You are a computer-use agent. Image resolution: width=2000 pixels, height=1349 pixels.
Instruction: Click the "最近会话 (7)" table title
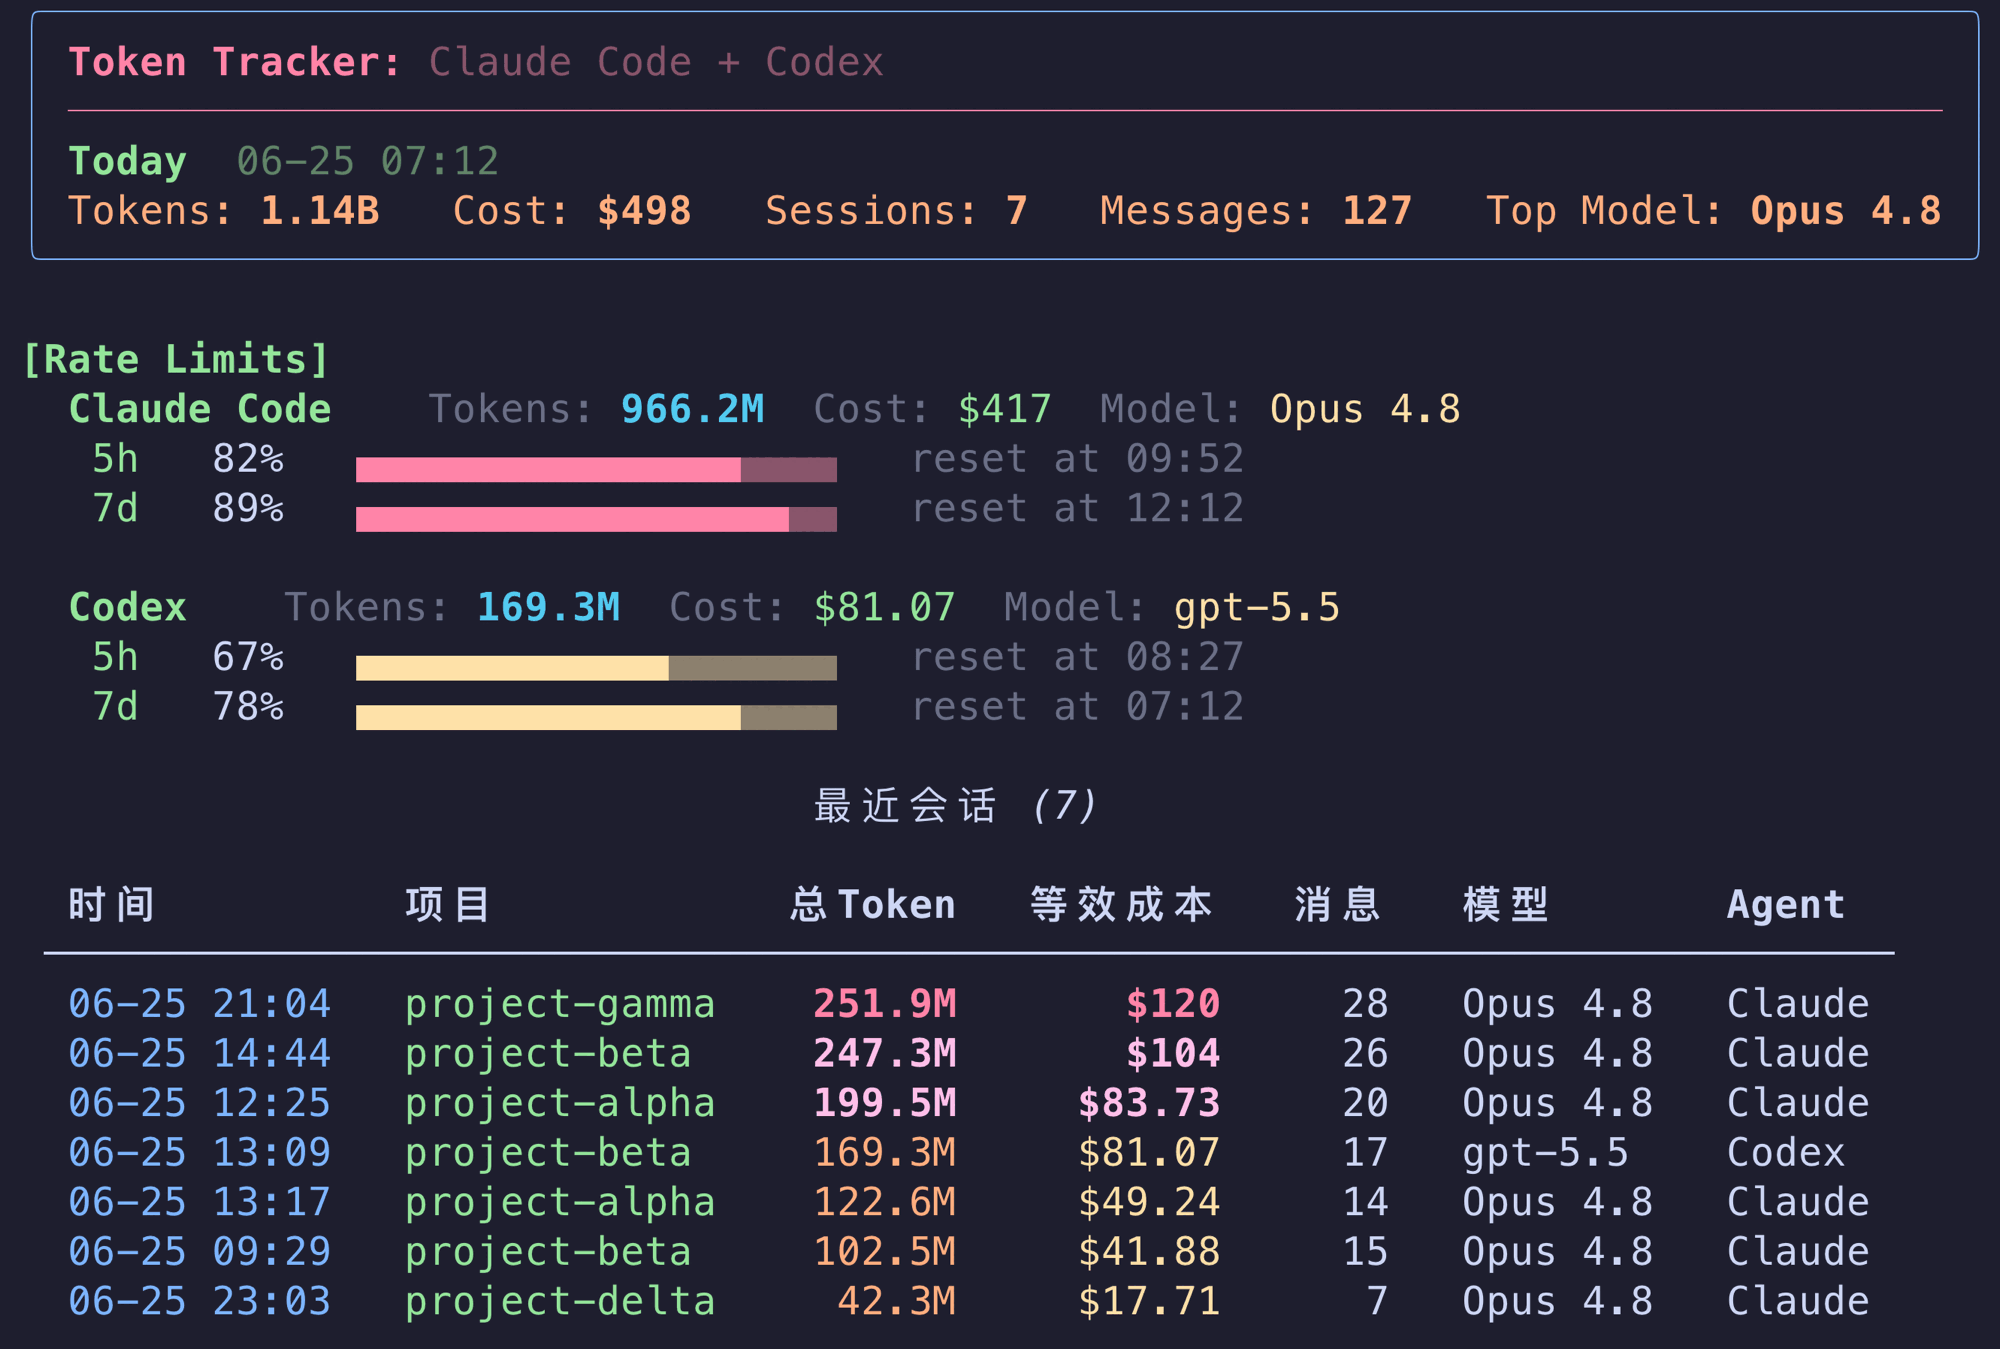(x=956, y=805)
